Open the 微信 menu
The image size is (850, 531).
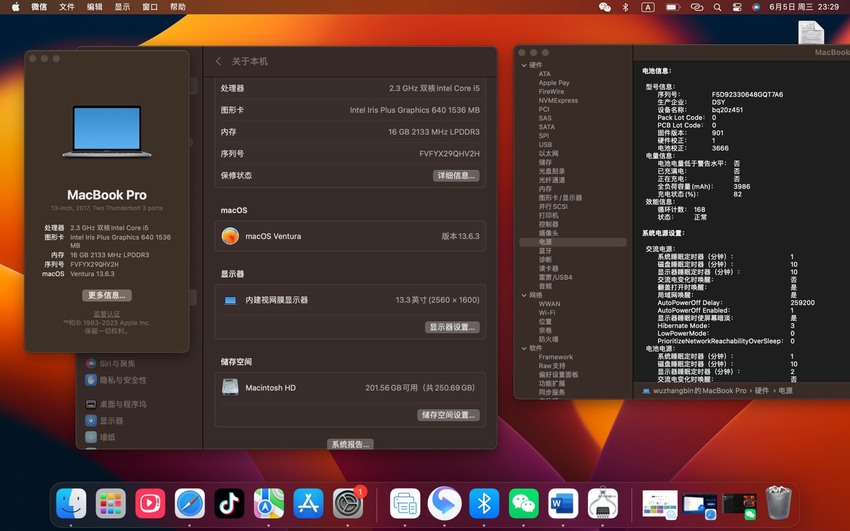coord(39,7)
